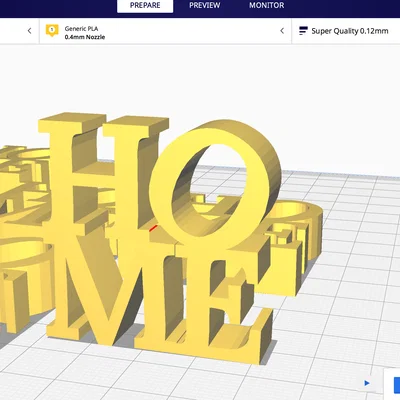The image size is (400, 400).
Task: Click the Generic PLA material icon
Action: coord(52,30)
